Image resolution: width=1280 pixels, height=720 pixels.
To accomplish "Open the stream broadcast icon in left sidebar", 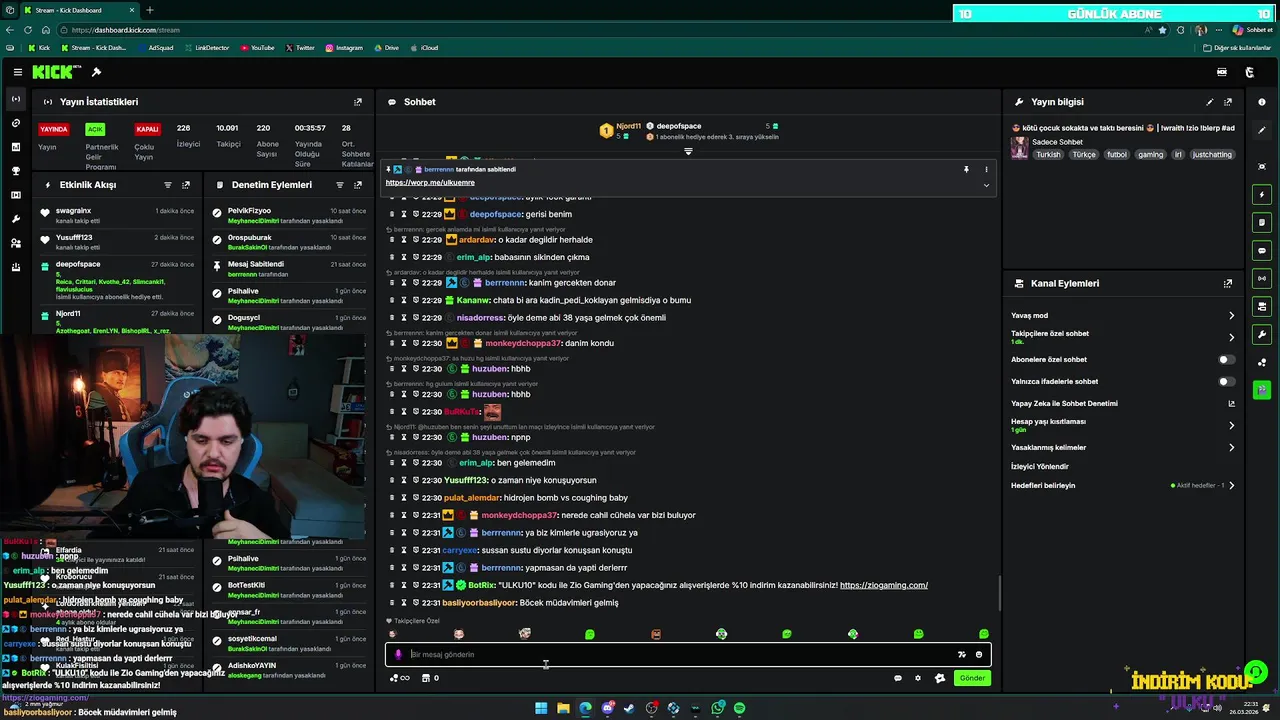I will 16,99.
